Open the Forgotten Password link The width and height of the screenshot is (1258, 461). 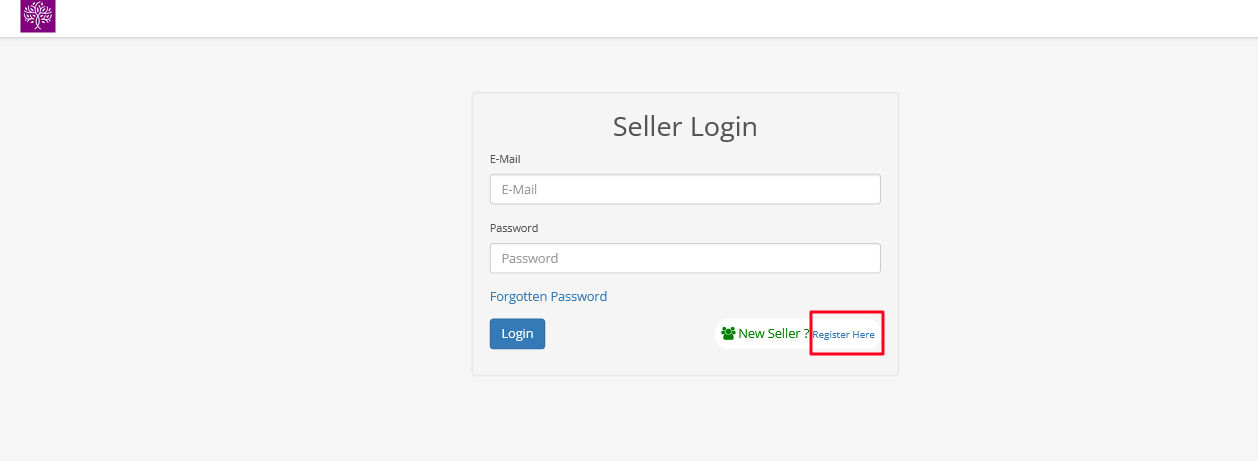(548, 297)
